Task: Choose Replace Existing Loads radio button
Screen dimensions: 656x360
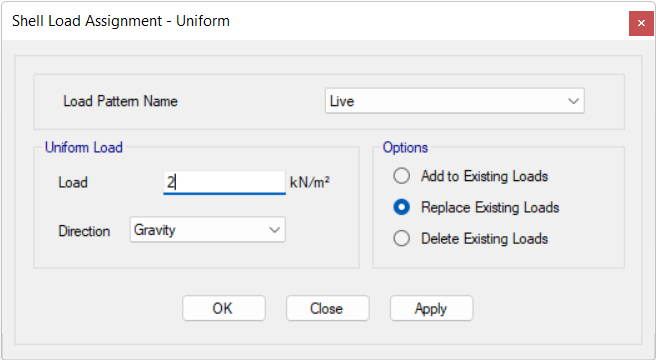Action: pyautogui.click(x=401, y=207)
